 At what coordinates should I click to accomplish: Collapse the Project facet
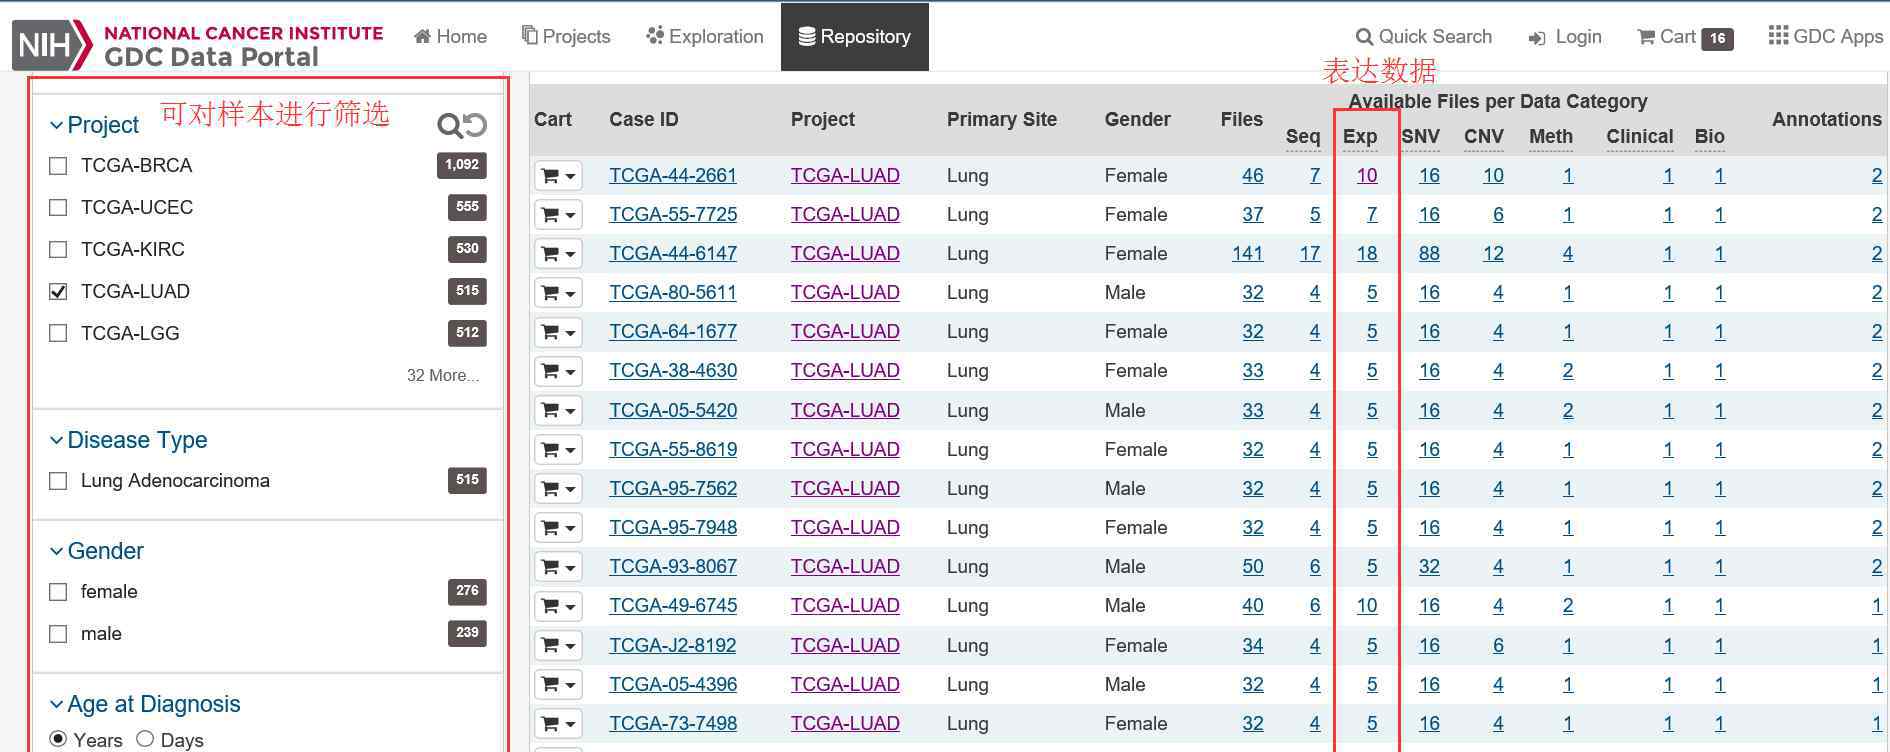[x=94, y=125]
